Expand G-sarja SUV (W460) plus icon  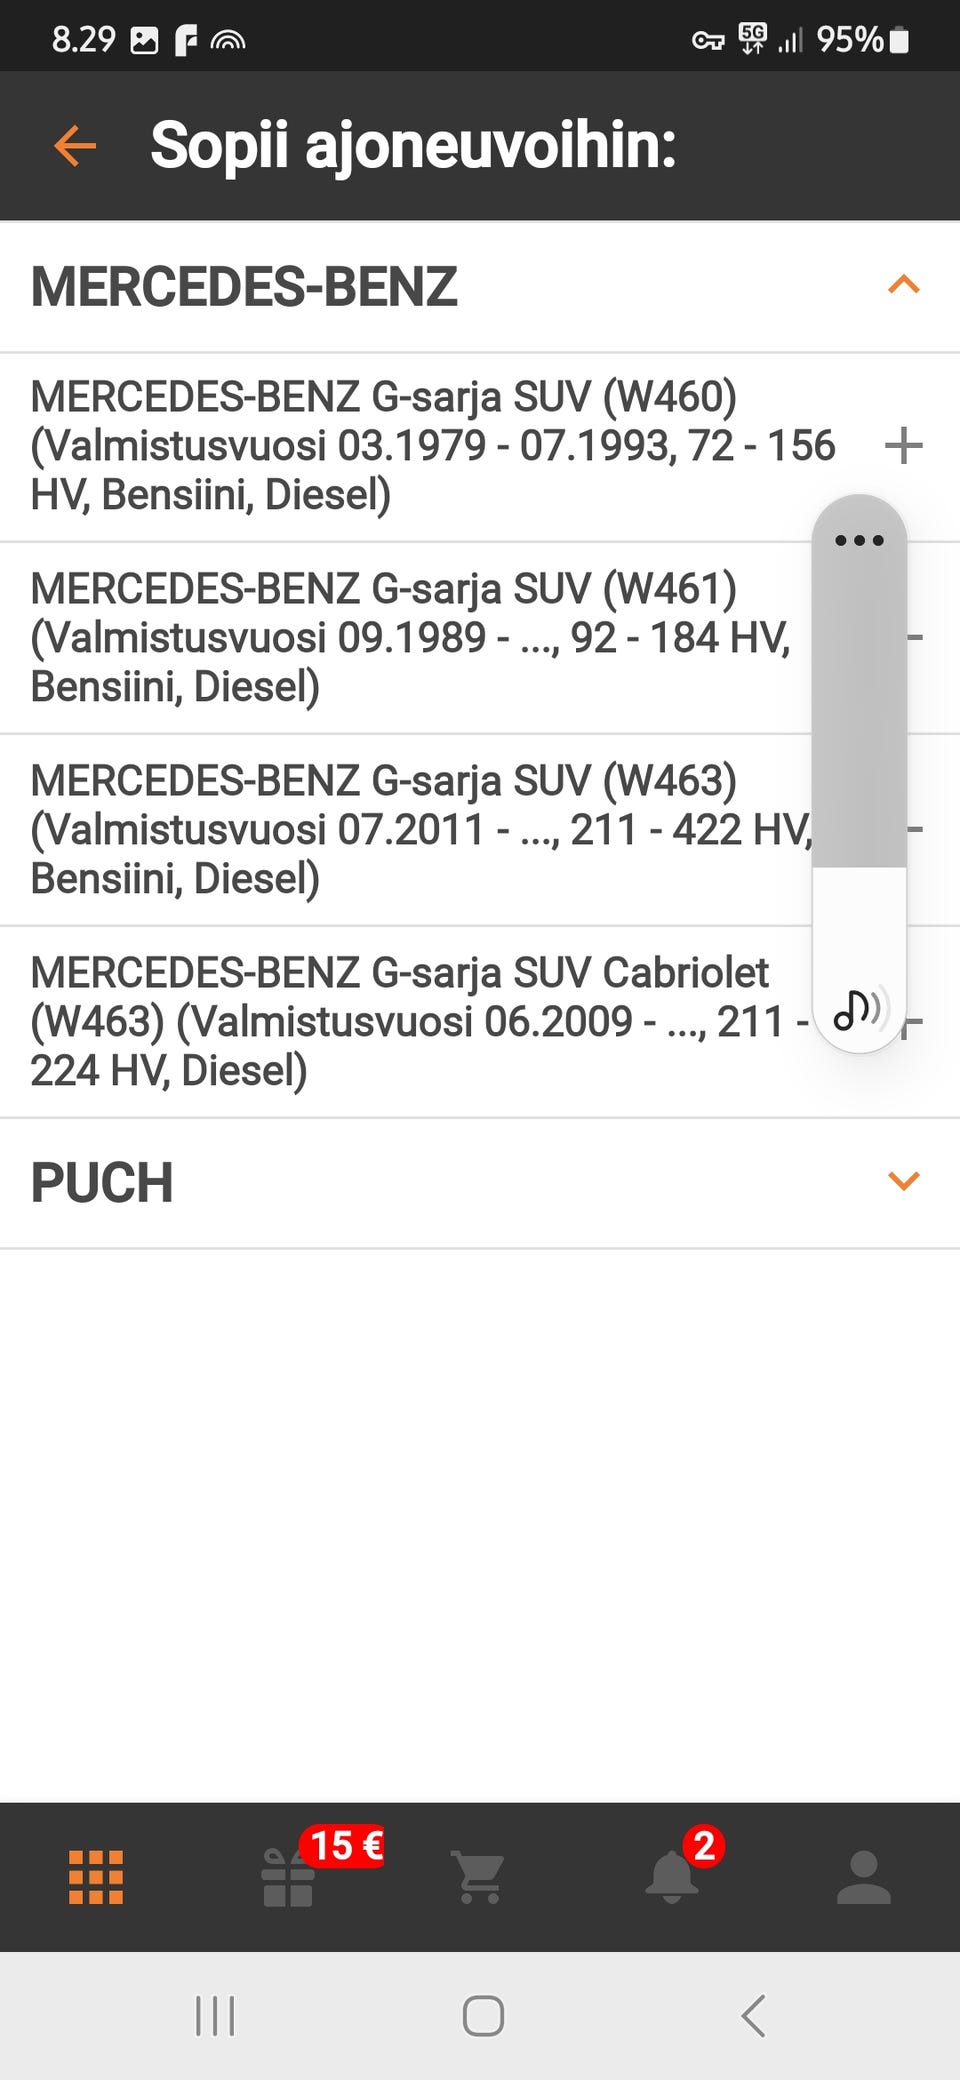pyautogui.click(x=903, y=446)
